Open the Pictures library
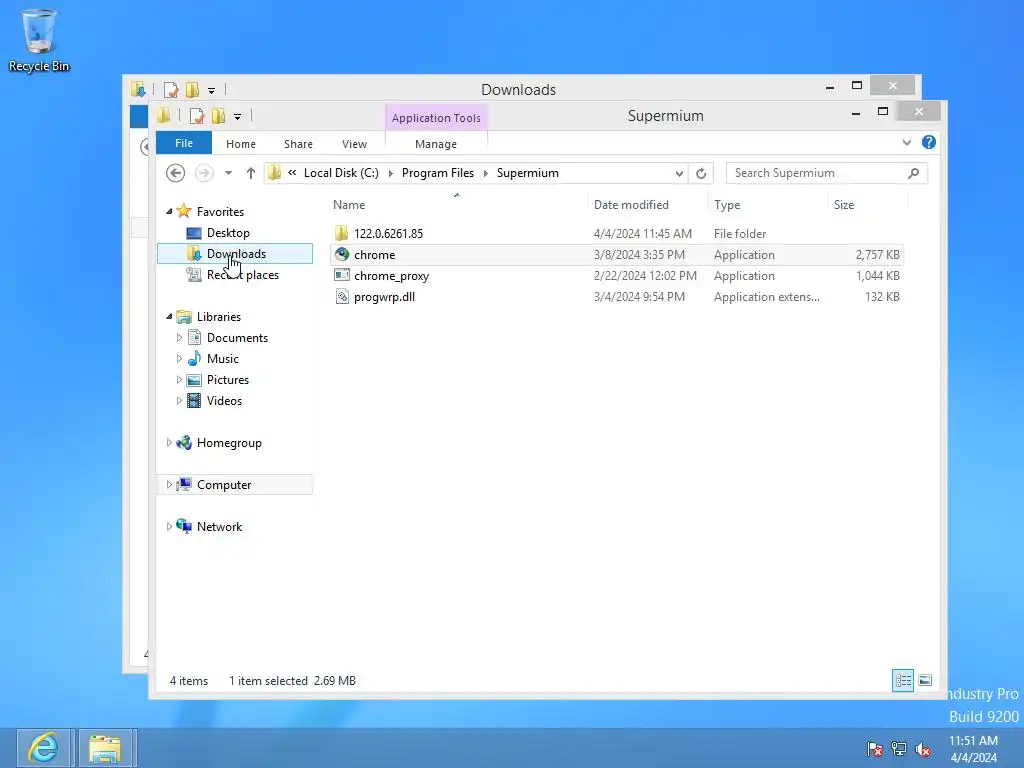The width and height of the screenshot is (1024, 768). tap(228, 379)
